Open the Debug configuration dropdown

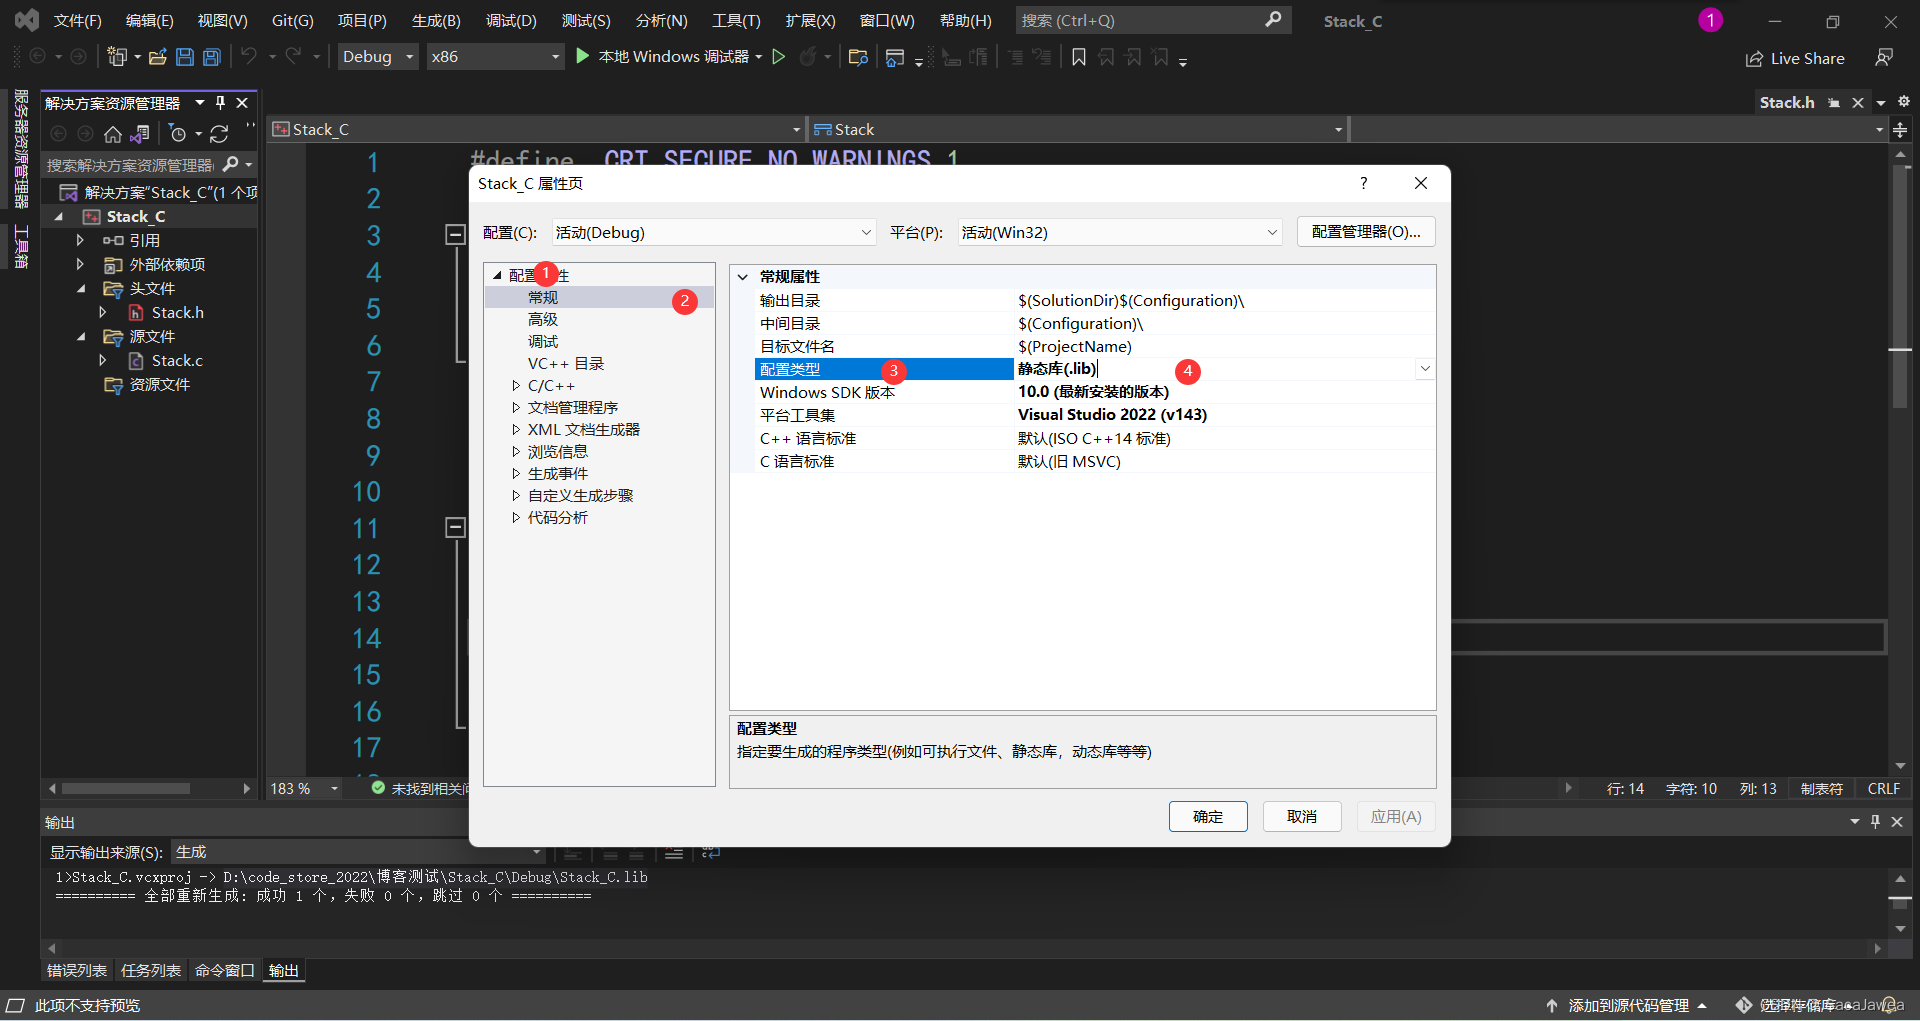point(378,57)
